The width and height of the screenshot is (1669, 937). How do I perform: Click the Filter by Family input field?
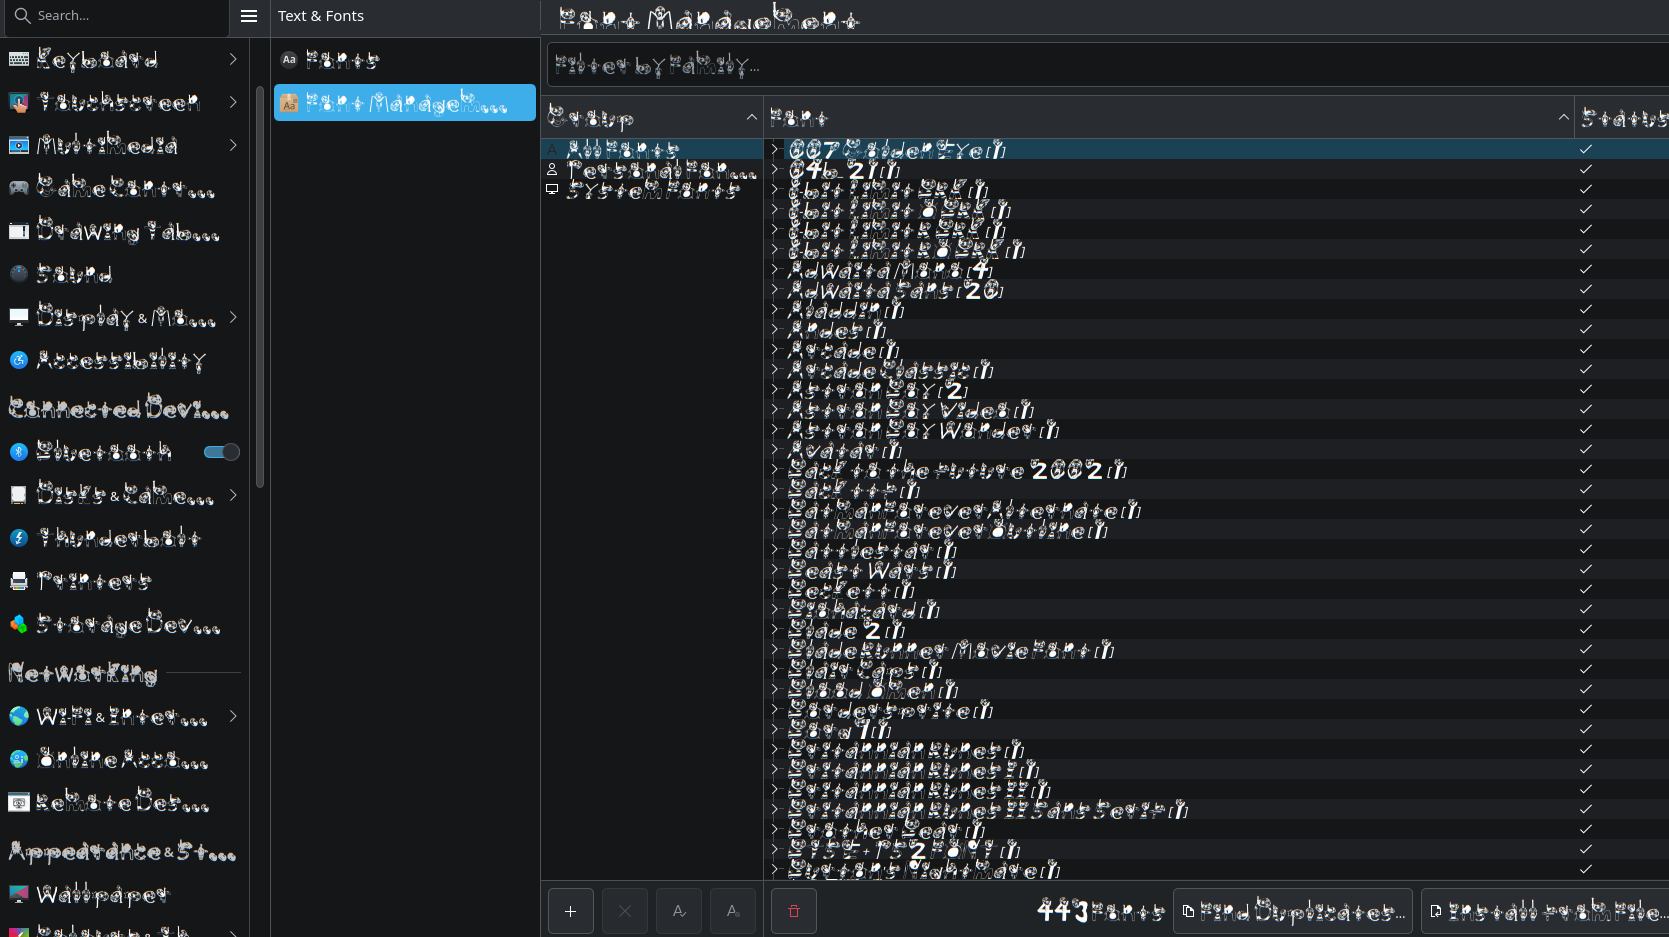1100,66
